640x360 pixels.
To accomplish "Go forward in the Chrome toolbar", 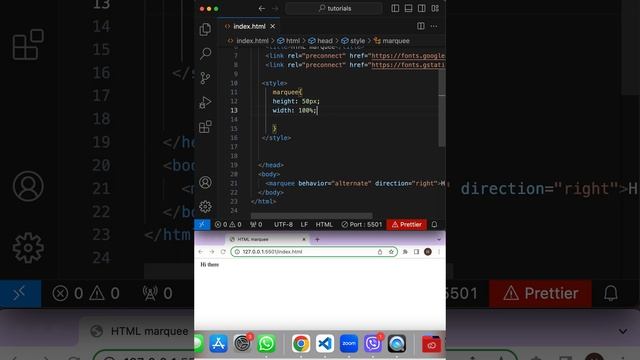I will point(211,252).
